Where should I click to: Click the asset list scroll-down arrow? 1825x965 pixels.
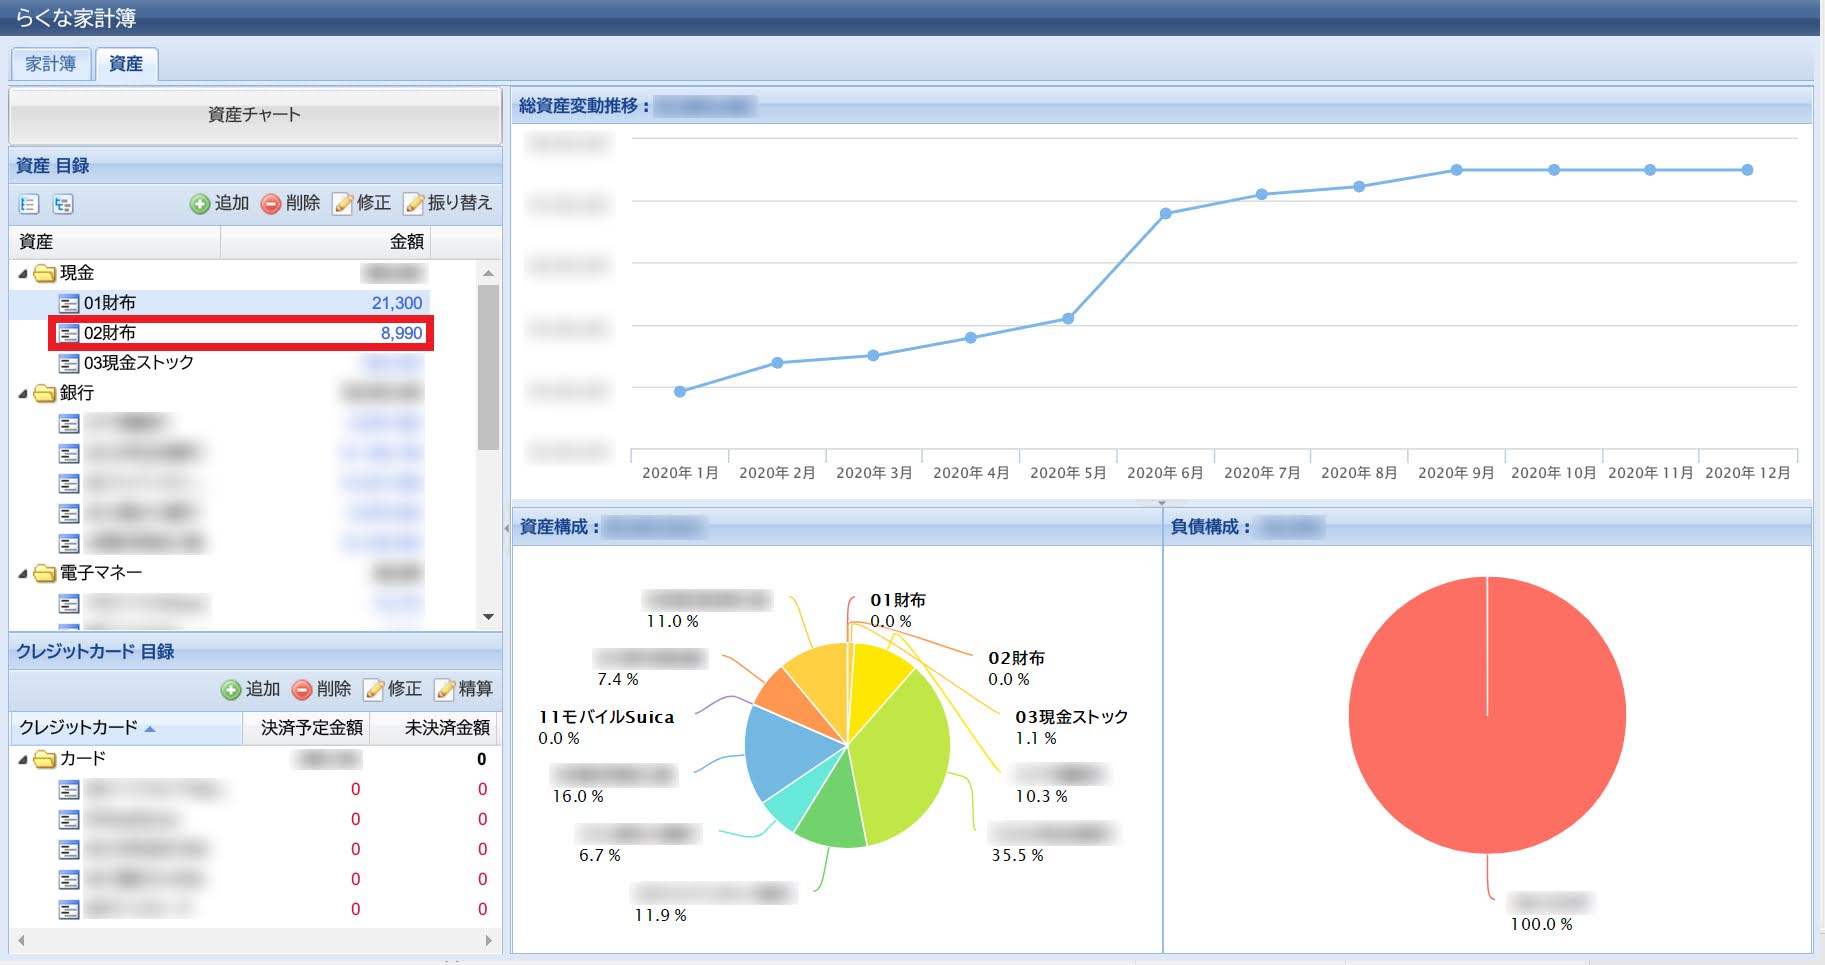point(488,617)
